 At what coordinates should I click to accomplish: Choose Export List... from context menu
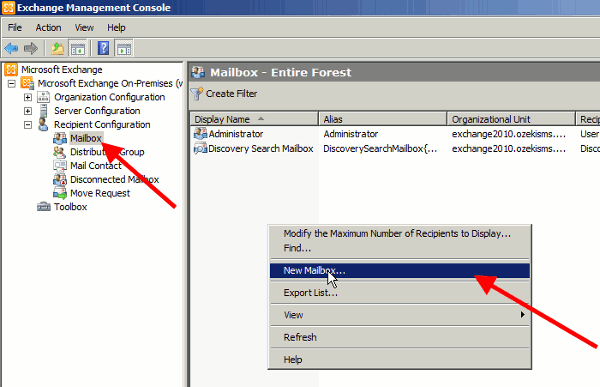click(400, 293)
